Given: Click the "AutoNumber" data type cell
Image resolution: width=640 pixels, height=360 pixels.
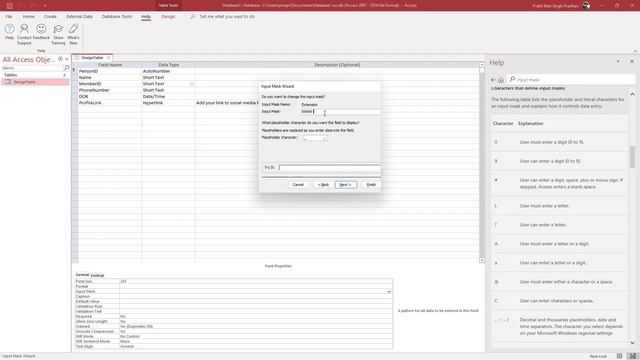Looking at the screenshot, I should [168, 71].
